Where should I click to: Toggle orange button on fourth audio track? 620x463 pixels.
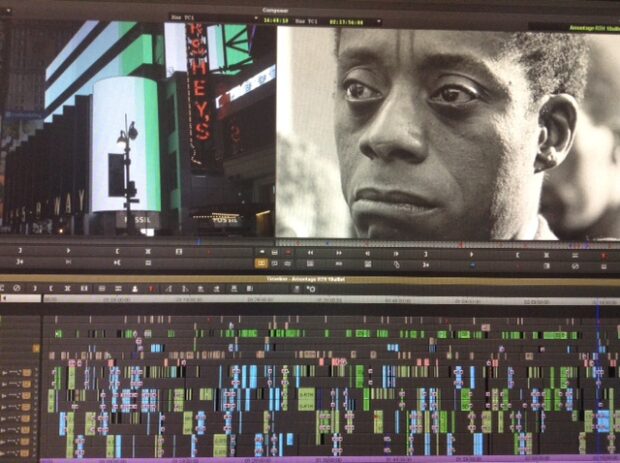[x=26, y=407]
